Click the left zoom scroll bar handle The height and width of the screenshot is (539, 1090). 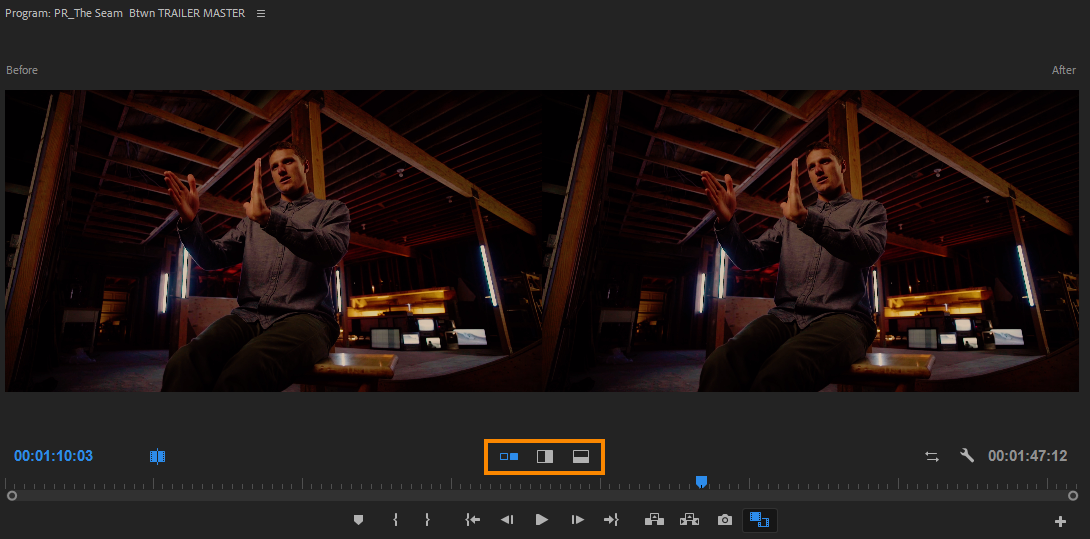(x=11, y=496)
